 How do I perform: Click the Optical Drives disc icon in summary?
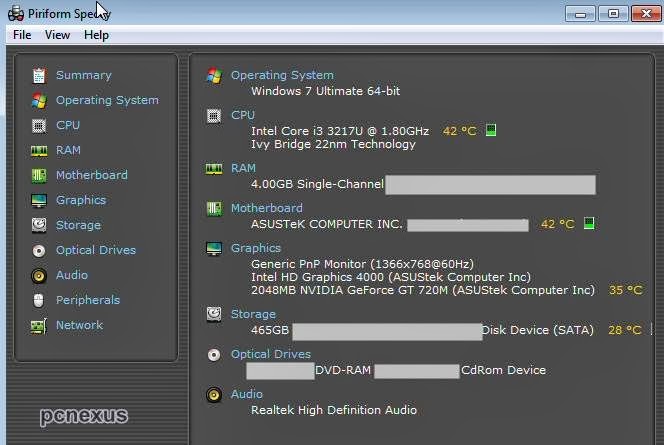214,355
